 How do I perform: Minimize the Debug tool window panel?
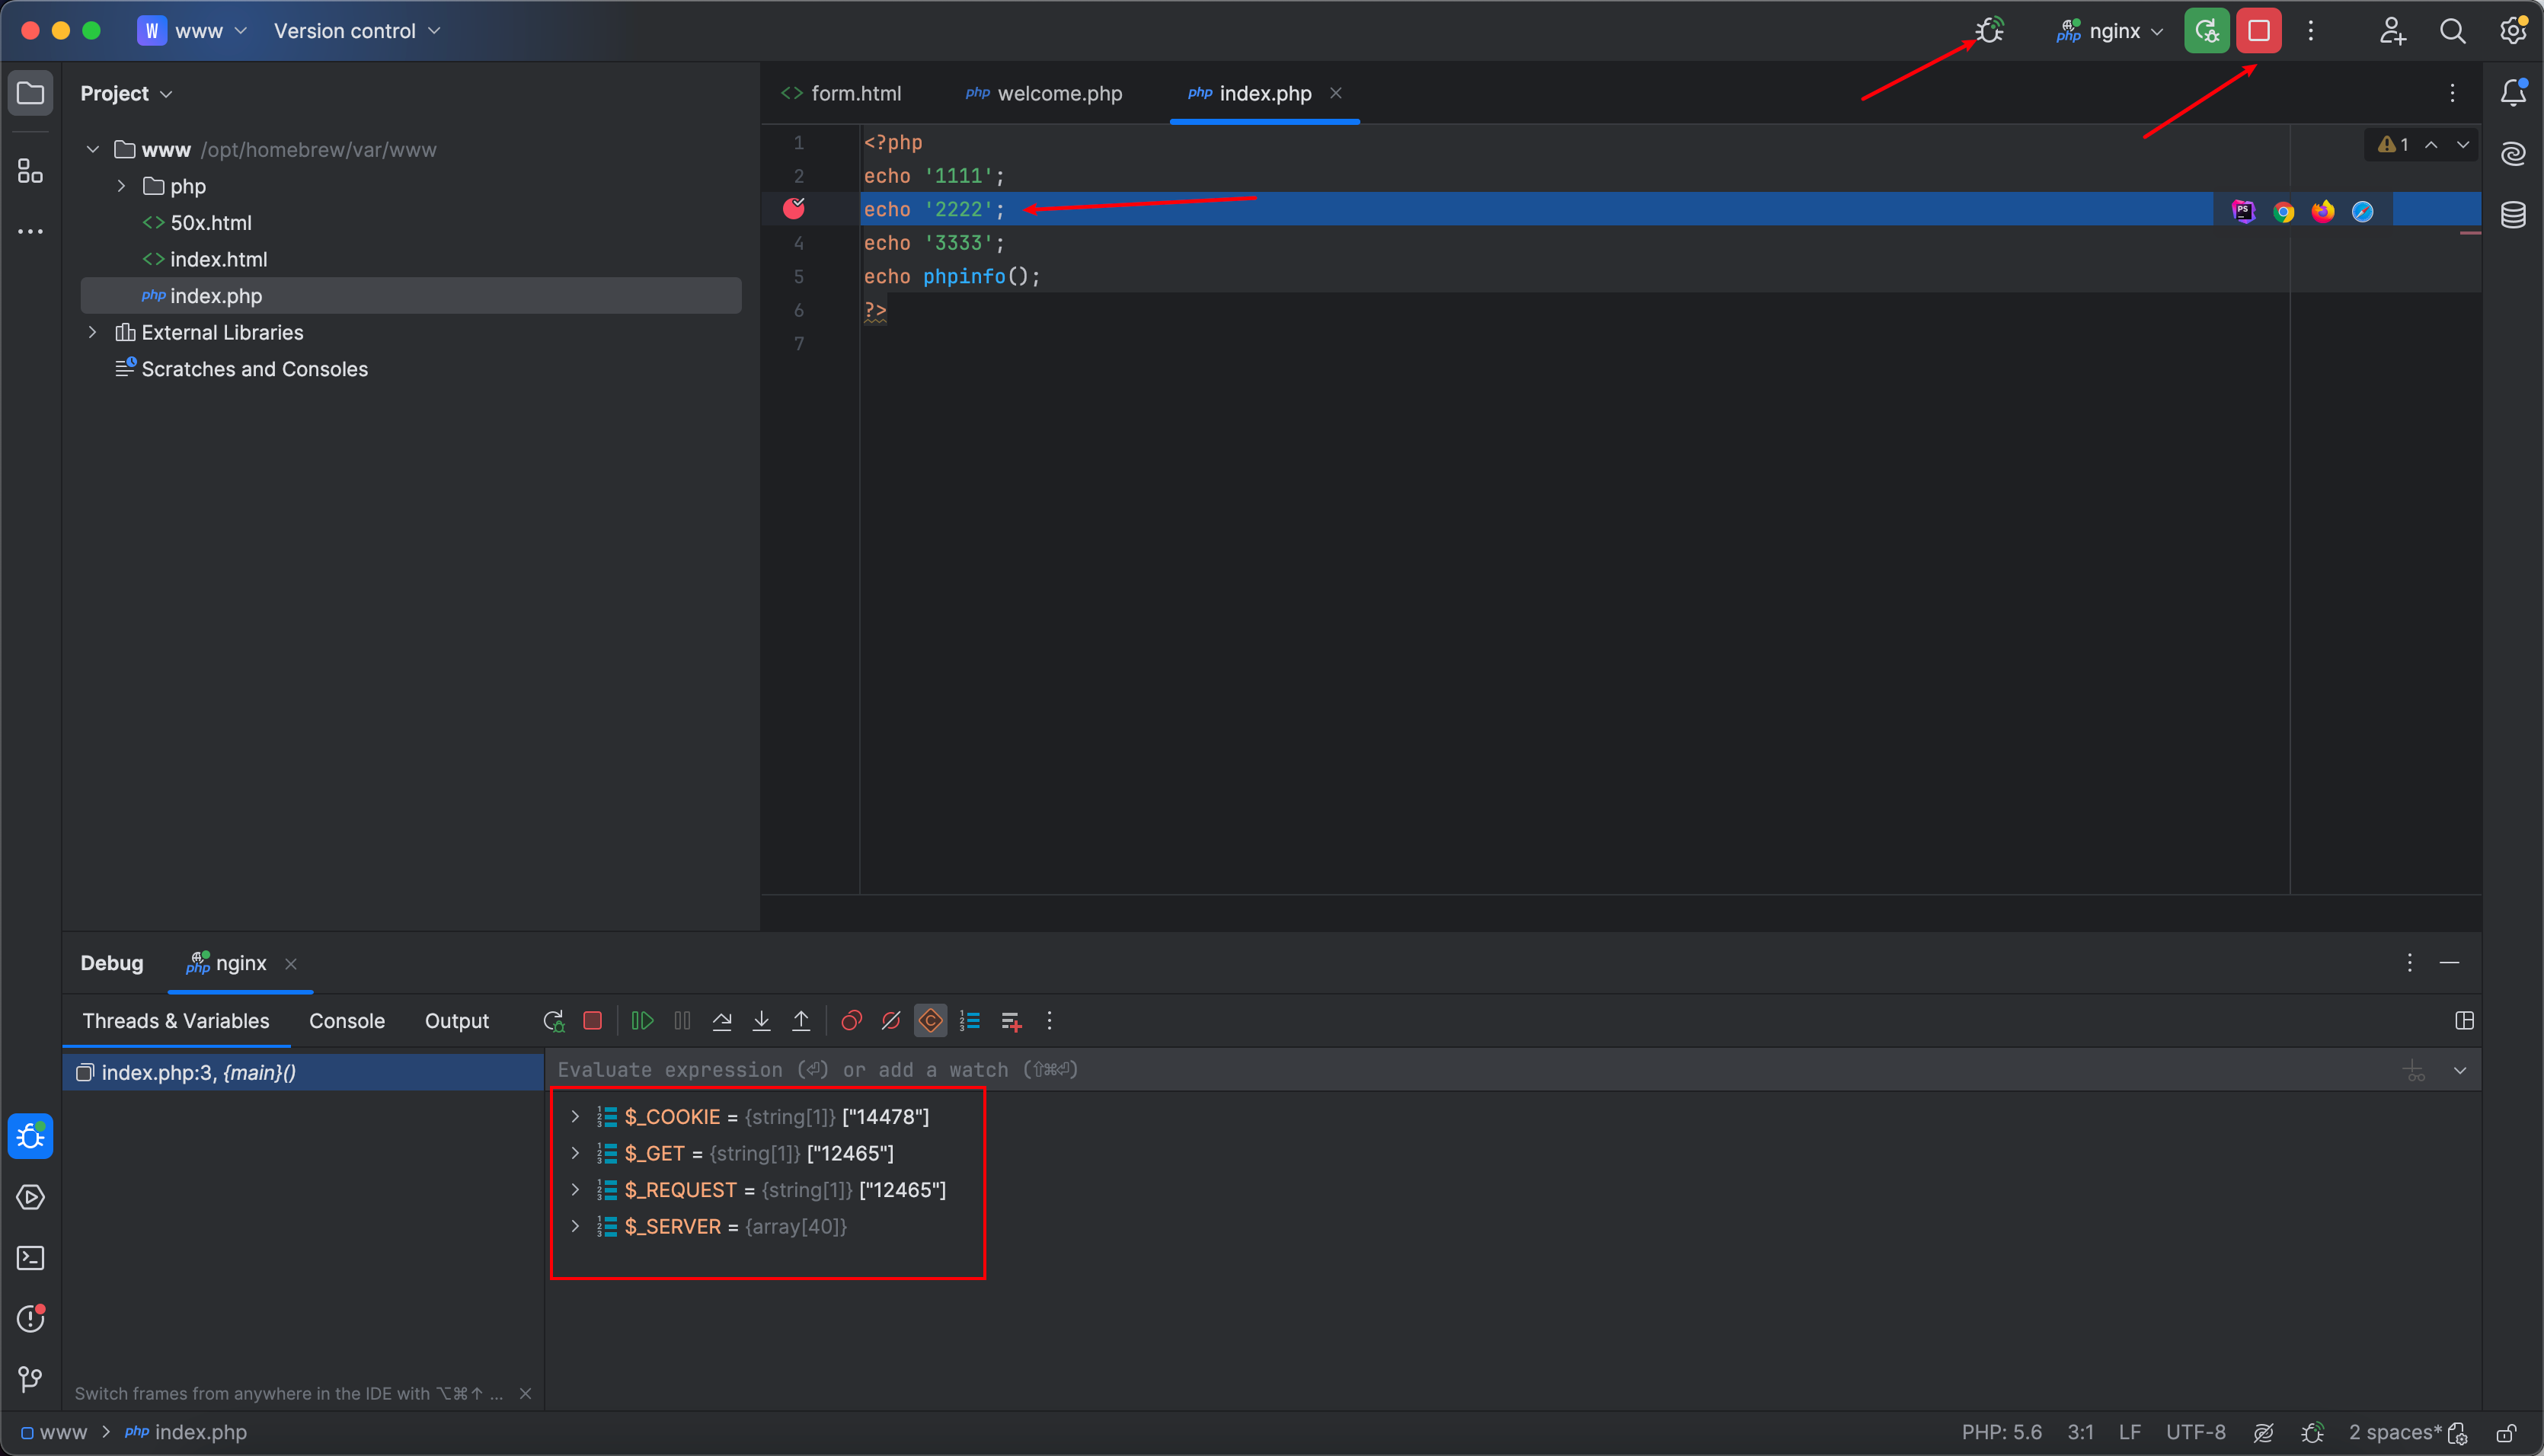(x=2449, y=963)
